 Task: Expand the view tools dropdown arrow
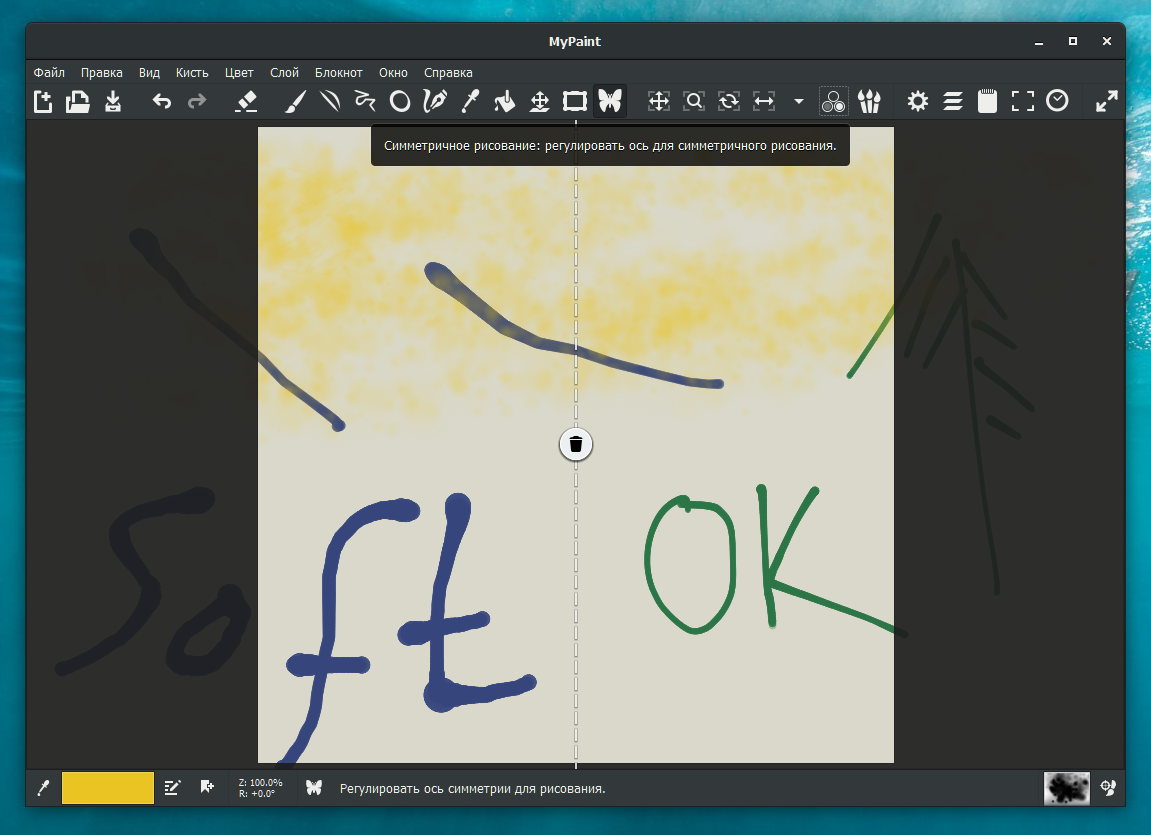tap(799, 101)
